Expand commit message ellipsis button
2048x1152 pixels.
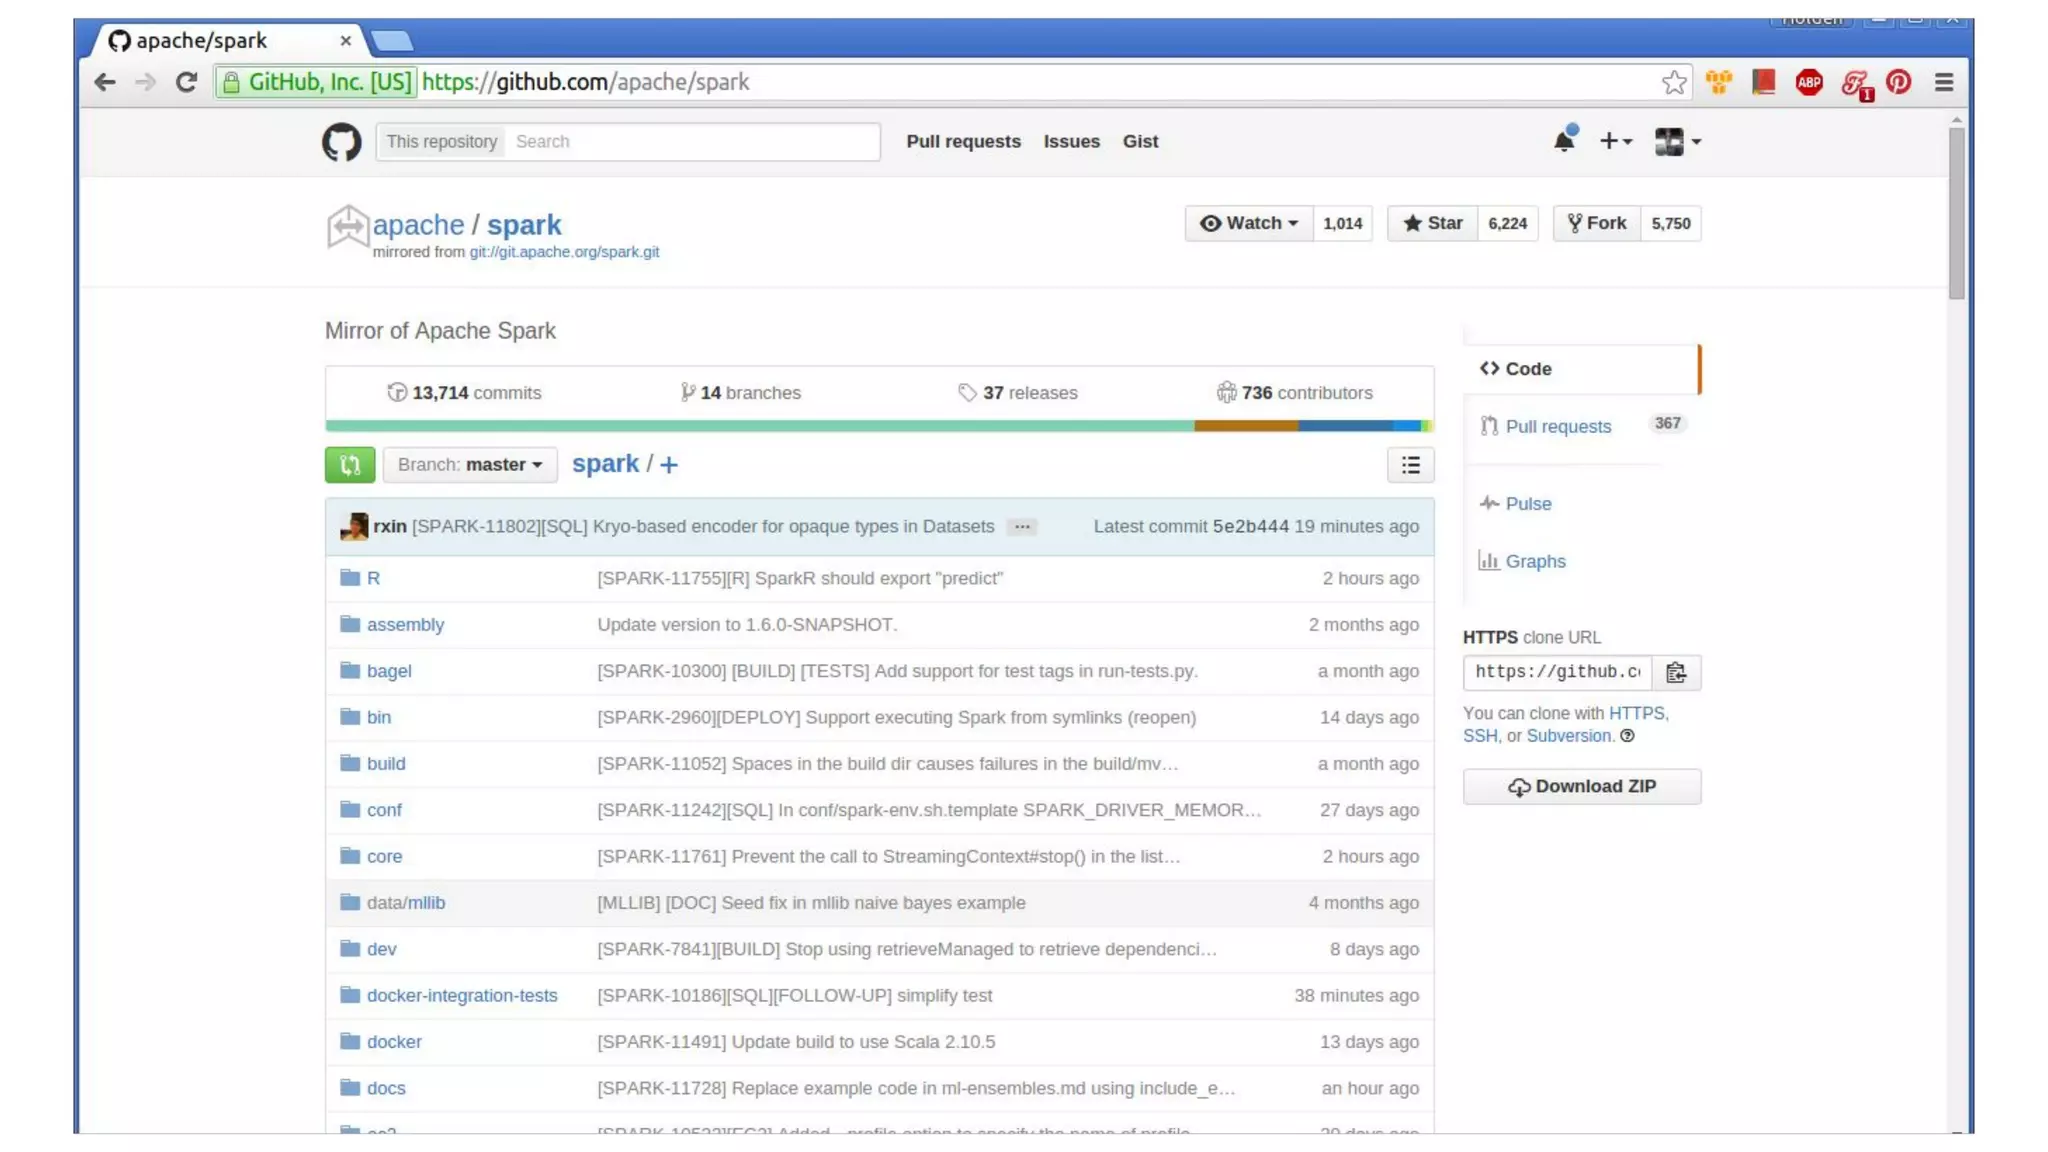click(1021, 526)
